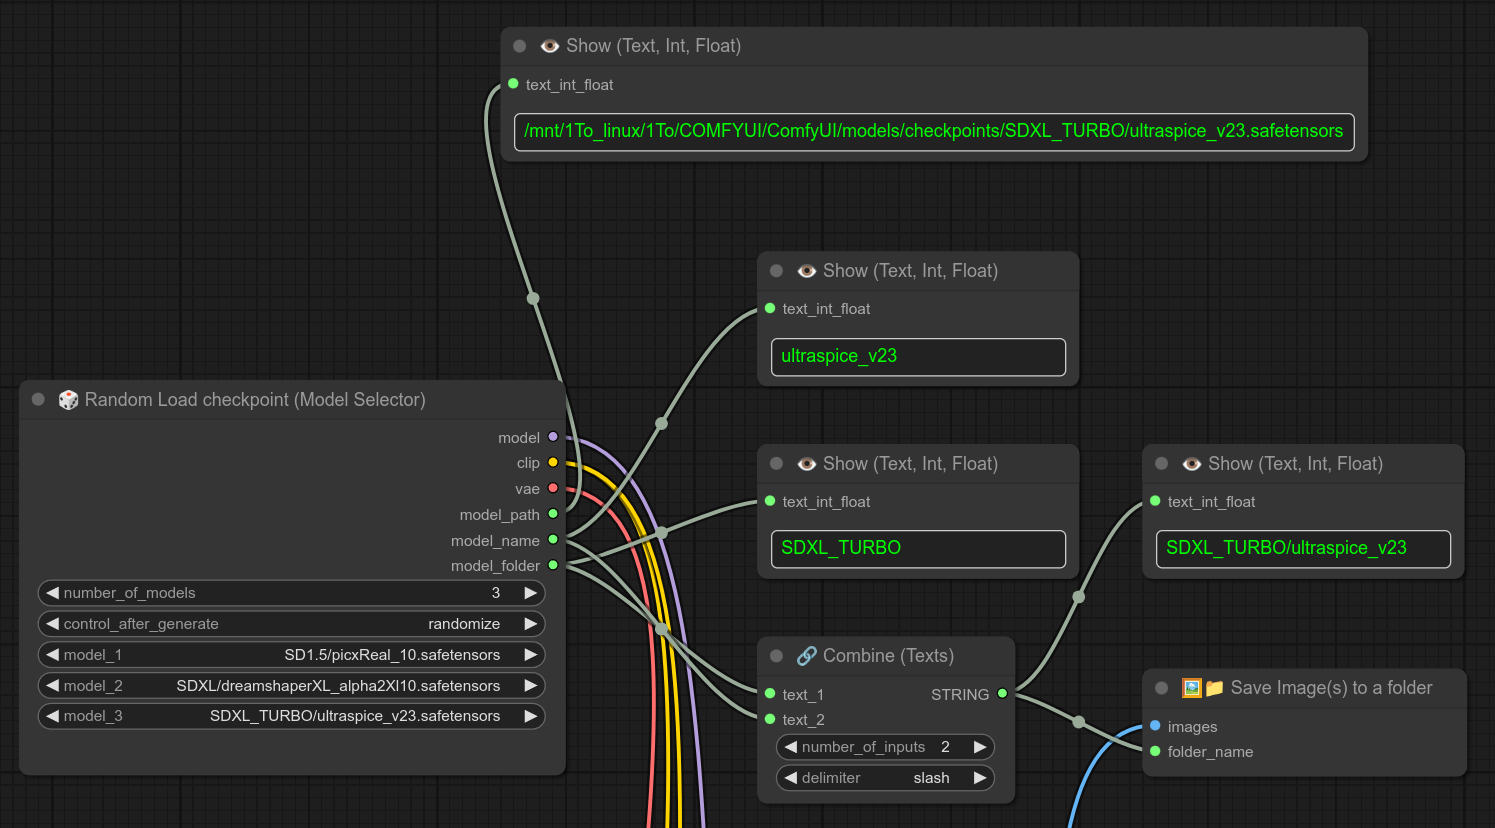Viewport: 1495px width, 828px height.
Task: Collapse the Random Load checkpoint node via its gray dot
Action: pyautogui.click(x=38, y=400)
